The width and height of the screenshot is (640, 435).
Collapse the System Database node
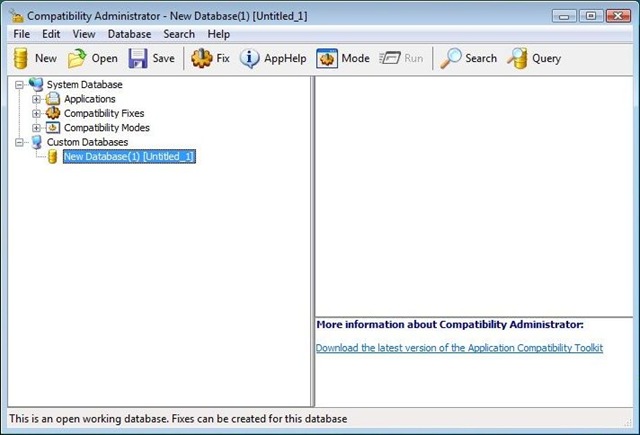[19, 85]
